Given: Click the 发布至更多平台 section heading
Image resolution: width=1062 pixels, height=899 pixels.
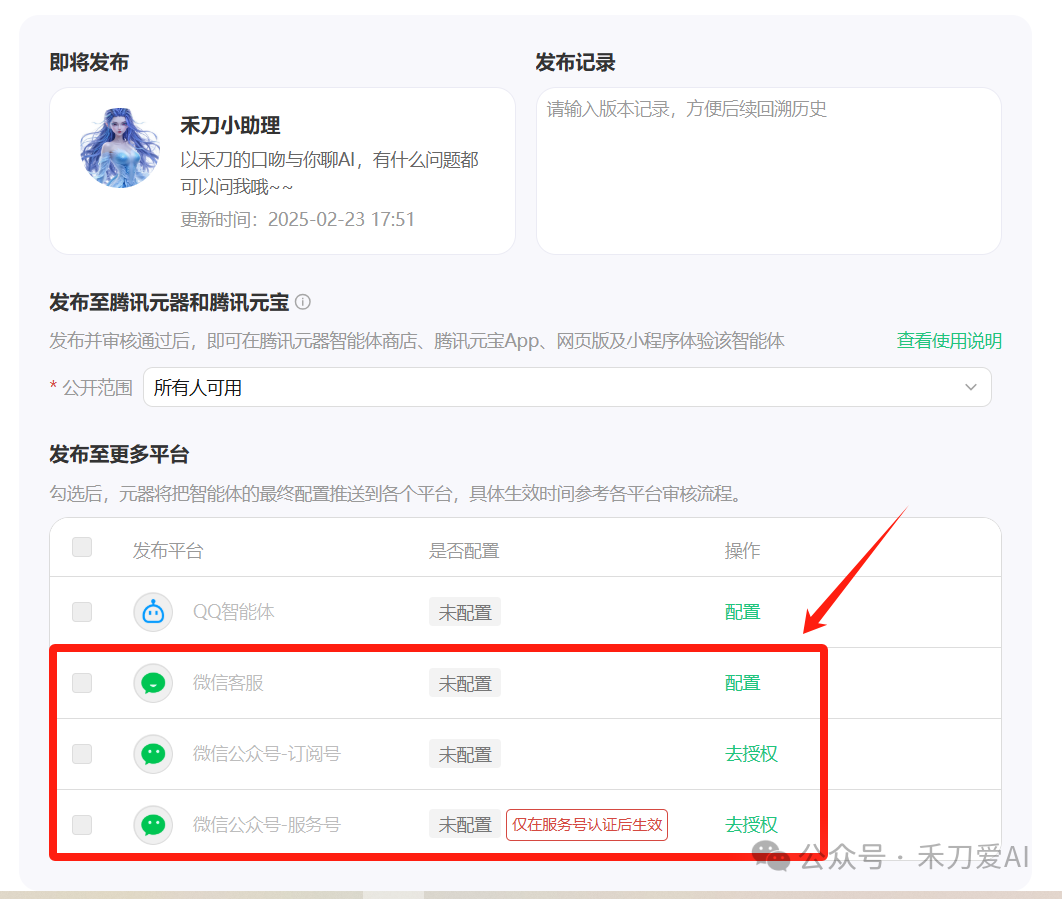Looking at the screenshot, I should [x=119, y=454].
